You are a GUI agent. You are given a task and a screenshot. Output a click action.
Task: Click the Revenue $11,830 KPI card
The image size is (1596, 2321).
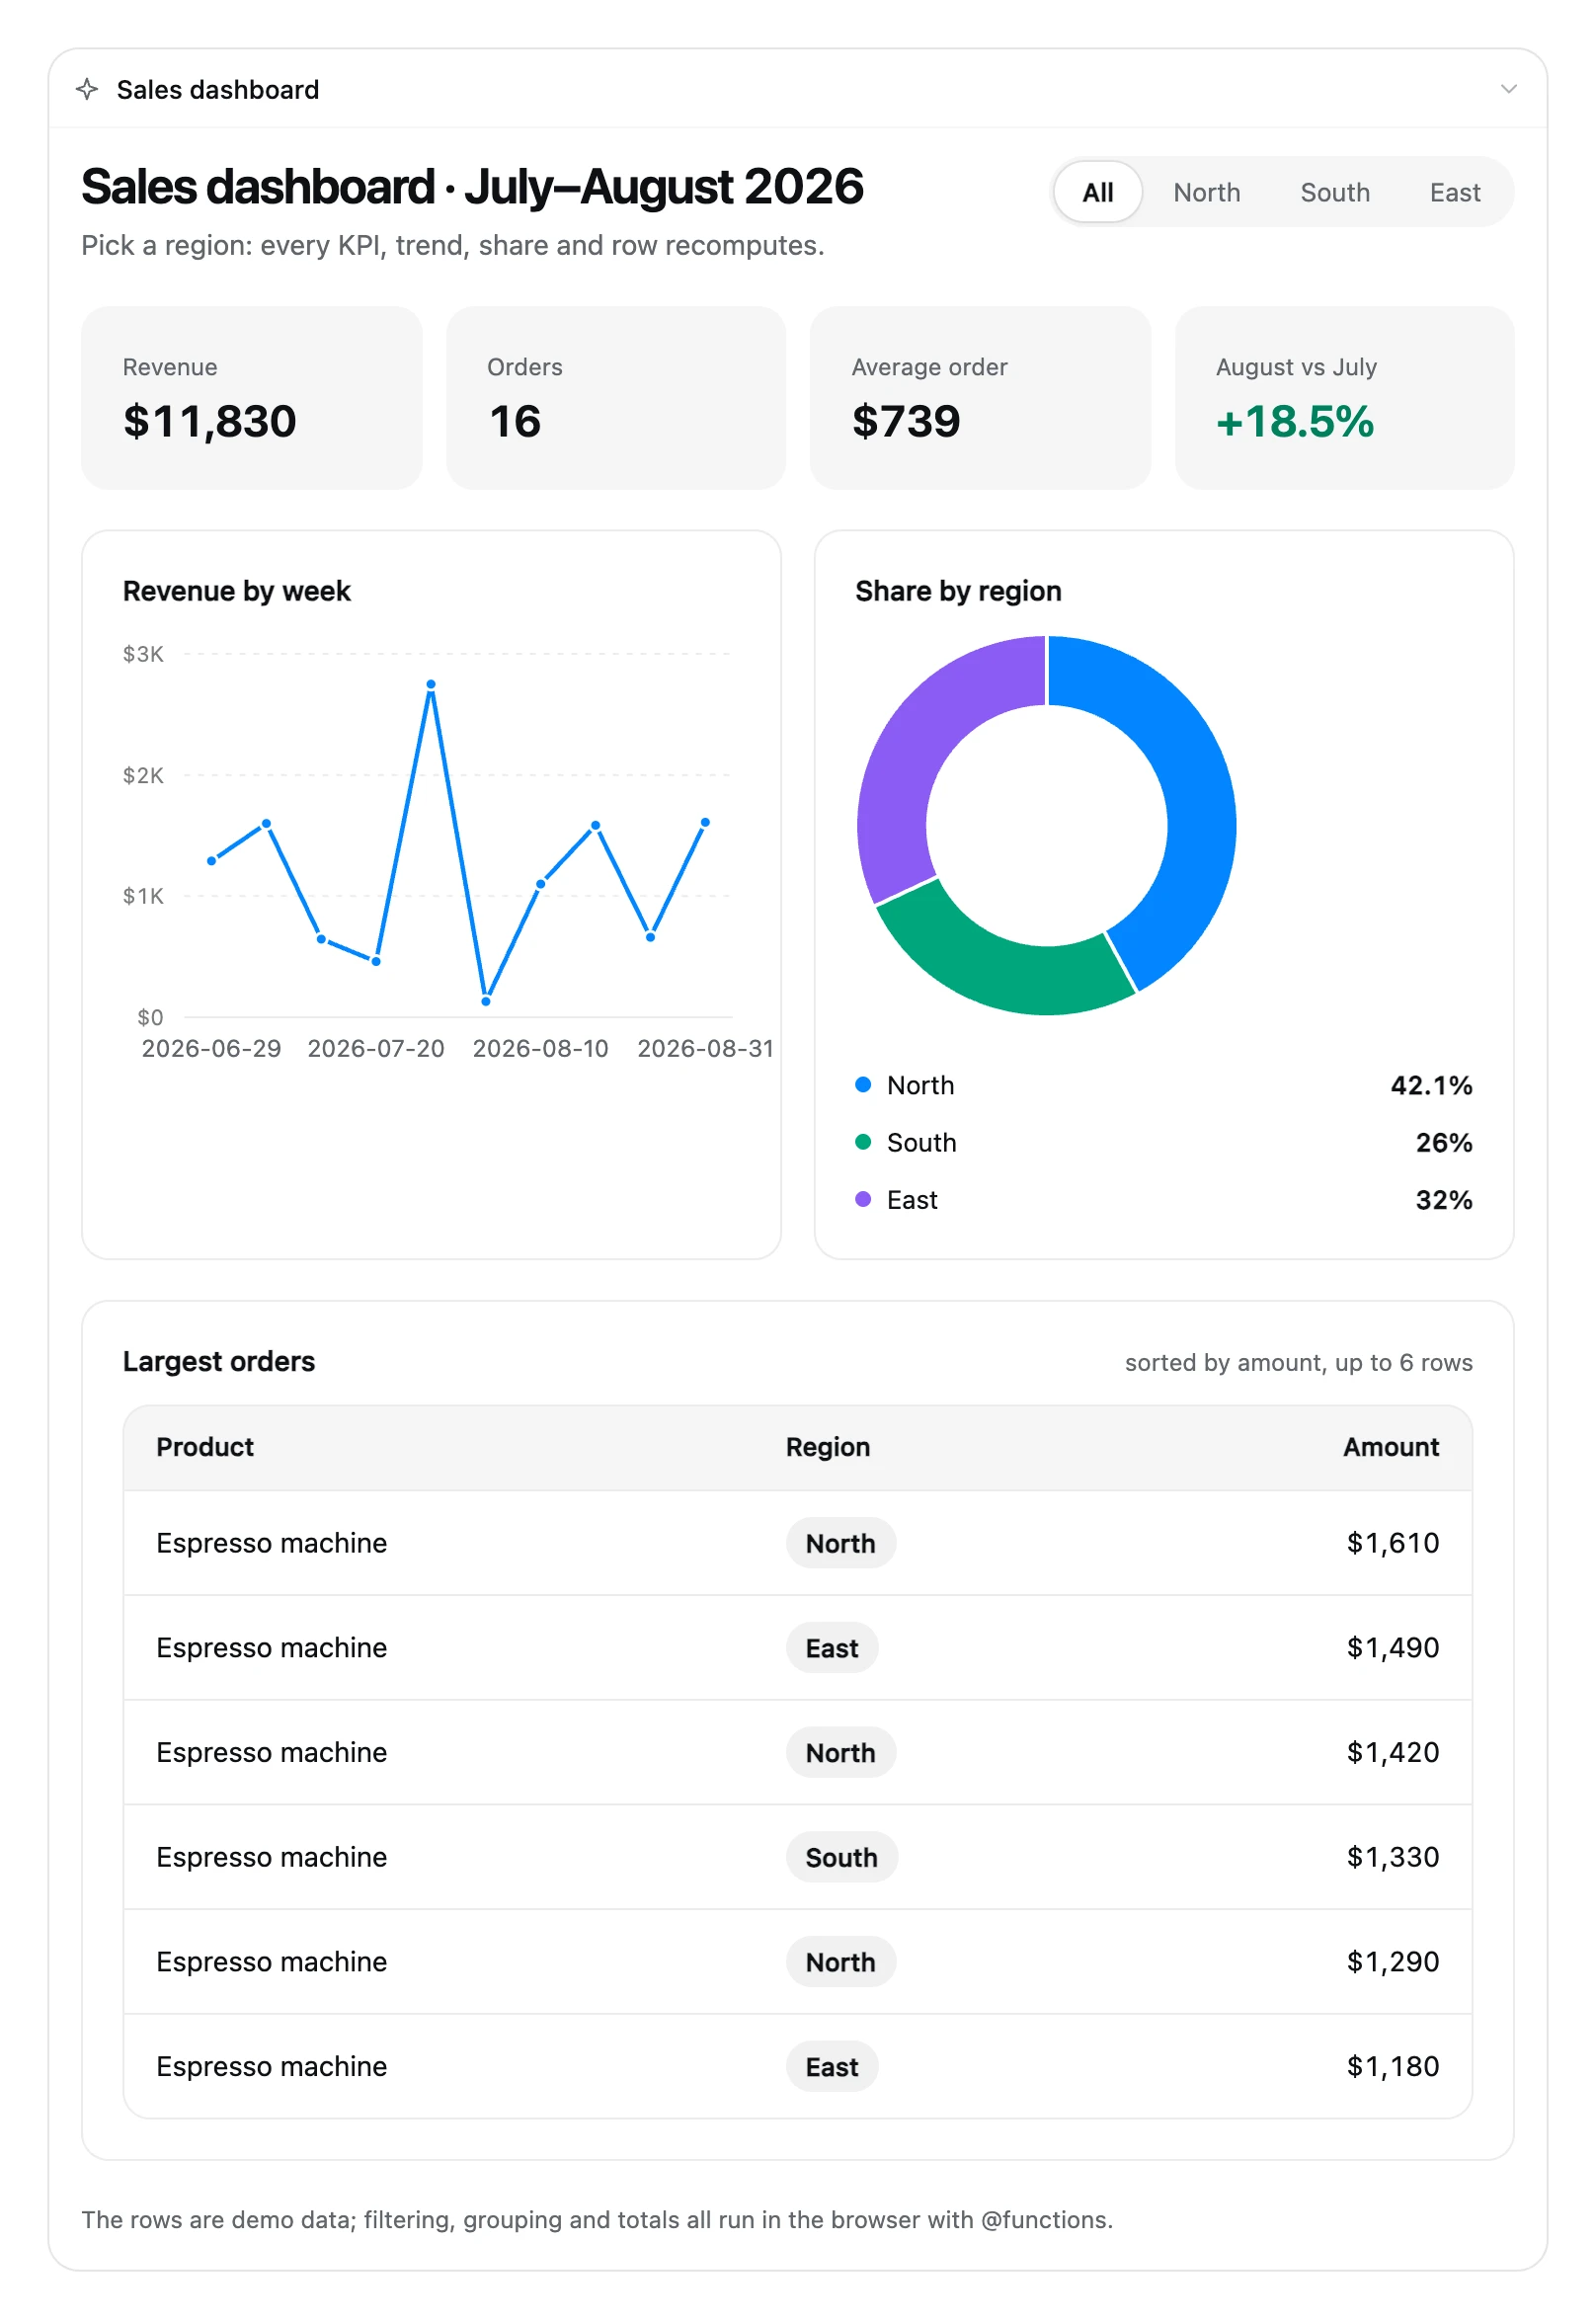tap(251, 398)
